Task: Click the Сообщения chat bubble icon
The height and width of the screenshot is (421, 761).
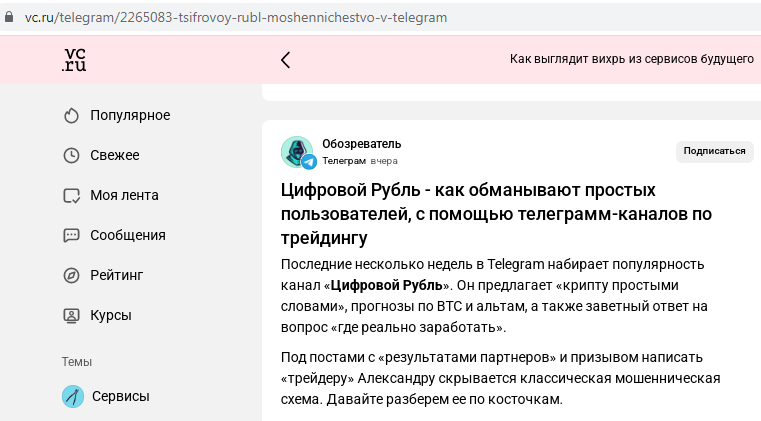Action: click(x=71, y=236)
